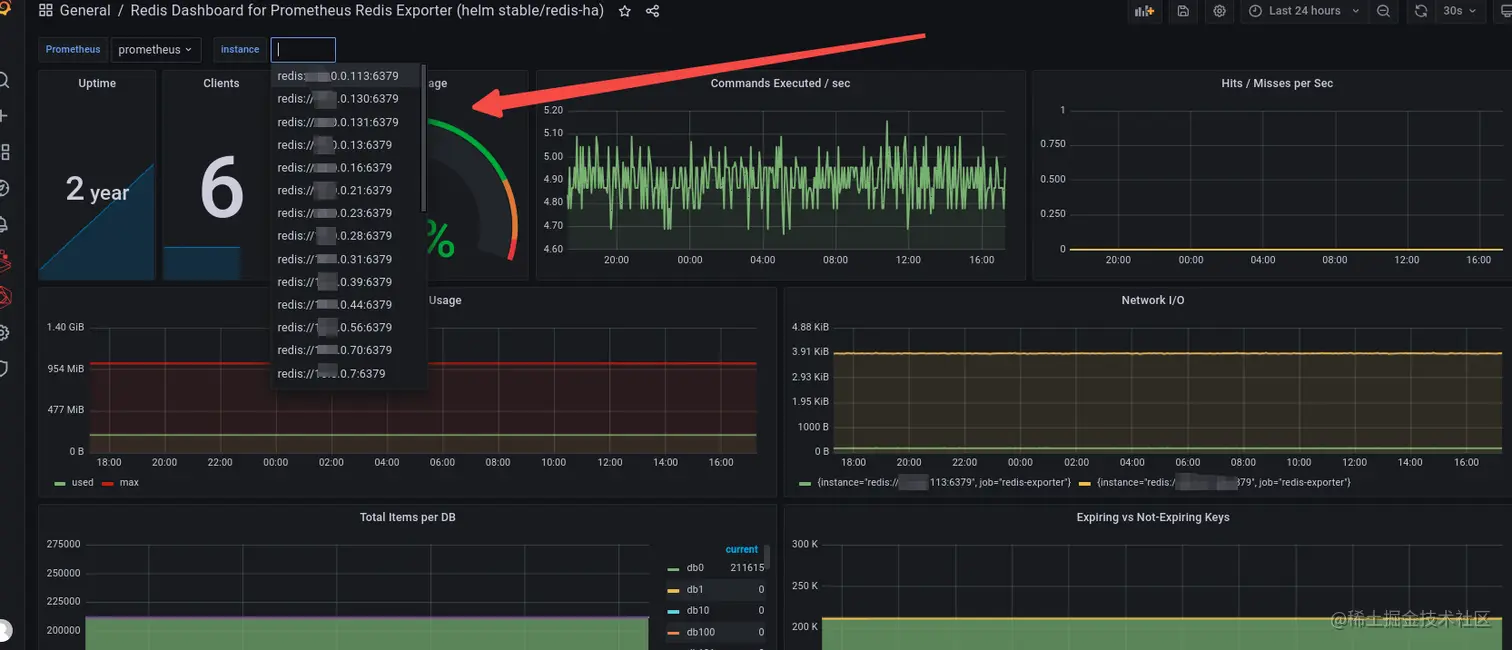Open dashboard settings gear icon
Screen dimensions: 1512x650
tap(1219, 11)
